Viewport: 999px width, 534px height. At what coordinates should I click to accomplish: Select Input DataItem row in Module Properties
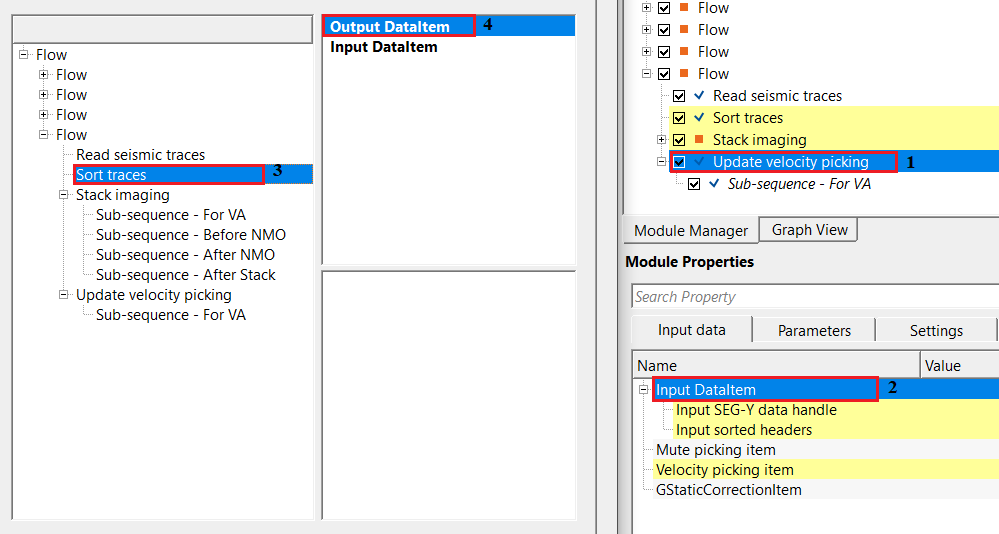pyautogui.click(x=826, y=389)
